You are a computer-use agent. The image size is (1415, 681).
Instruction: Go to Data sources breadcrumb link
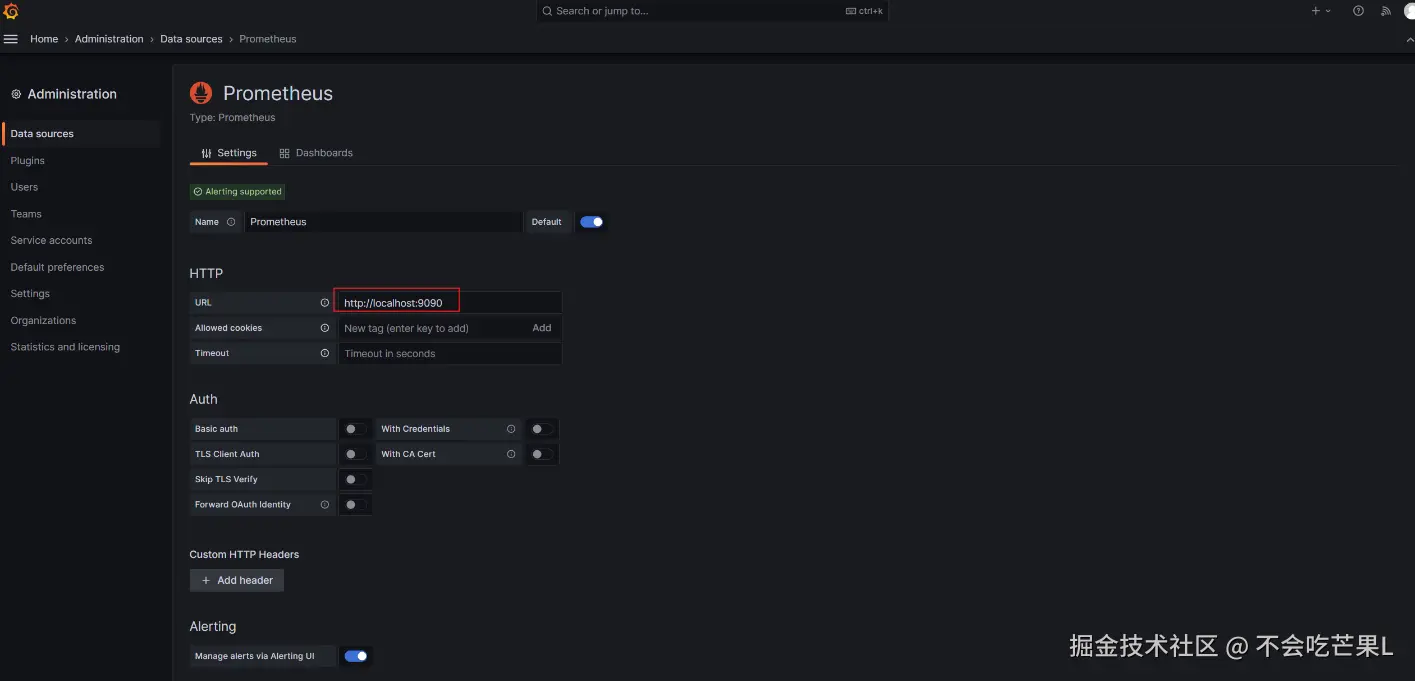191,39
